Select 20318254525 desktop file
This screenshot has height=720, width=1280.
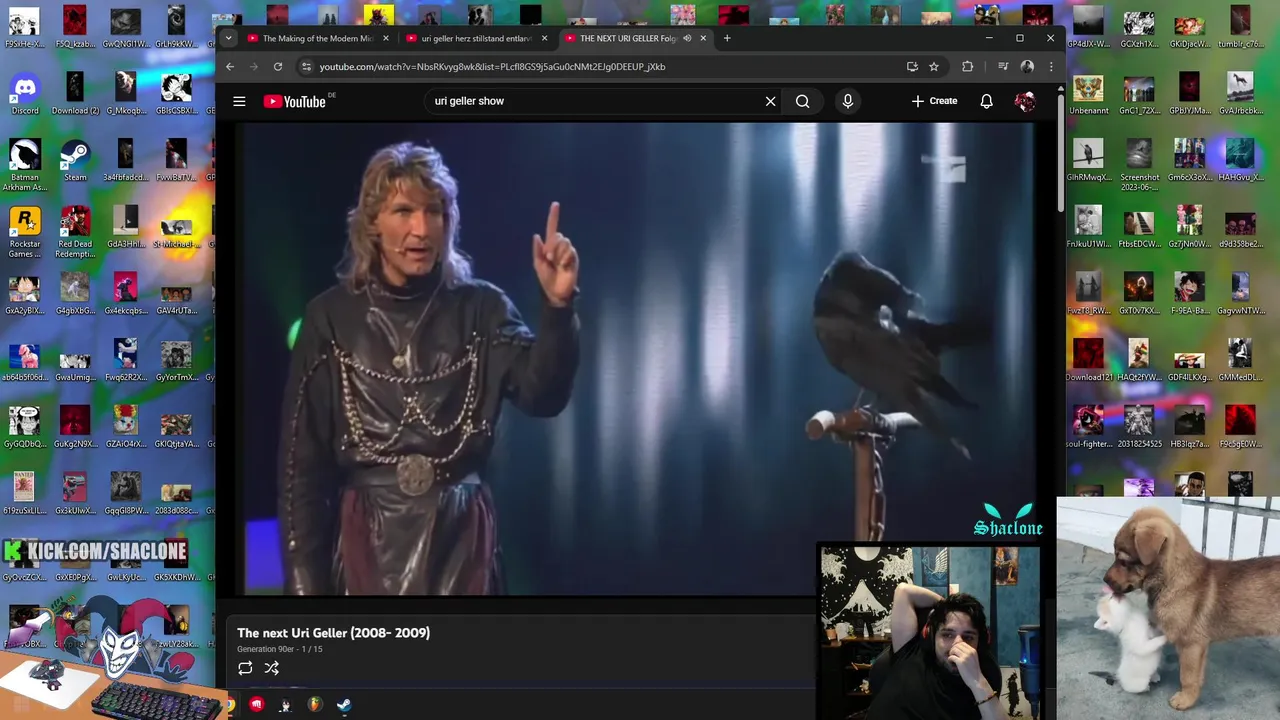pyautogui.click(x=1139, y=427)
